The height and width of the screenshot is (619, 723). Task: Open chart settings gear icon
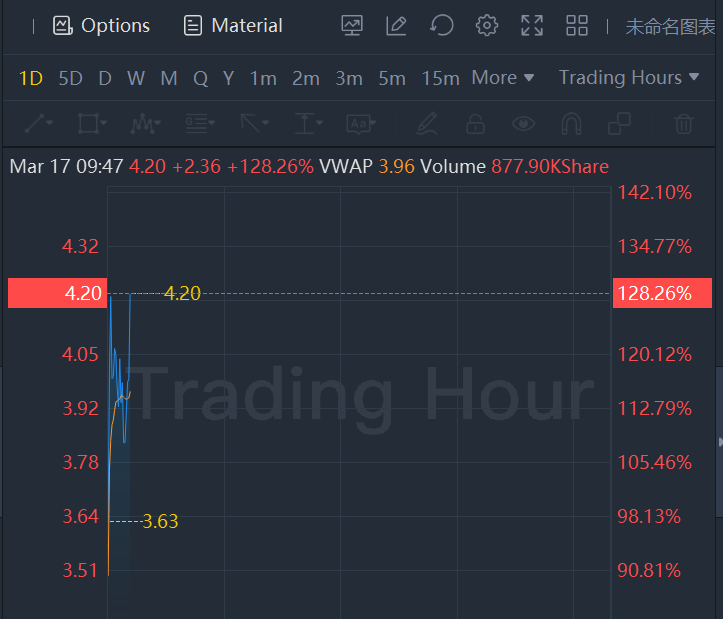point(487,26)
